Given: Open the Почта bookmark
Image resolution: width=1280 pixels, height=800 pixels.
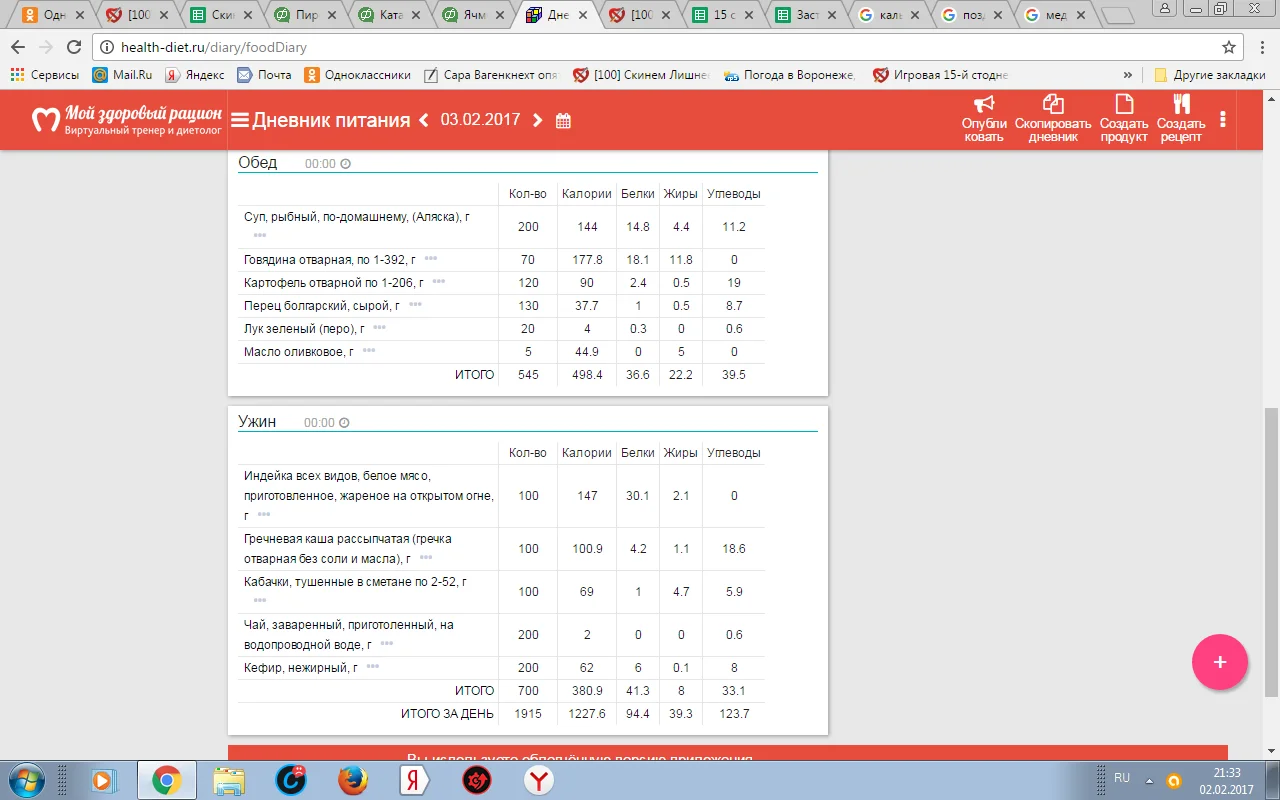Looking at the screenshot, I should (x=264, y=75).
